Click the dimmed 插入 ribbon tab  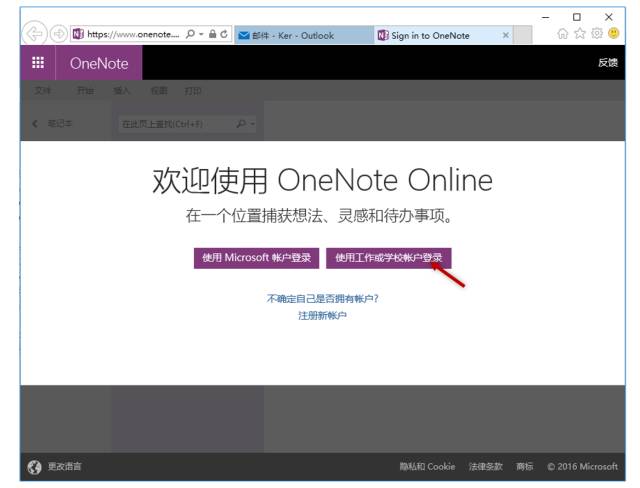coord(121,91)
